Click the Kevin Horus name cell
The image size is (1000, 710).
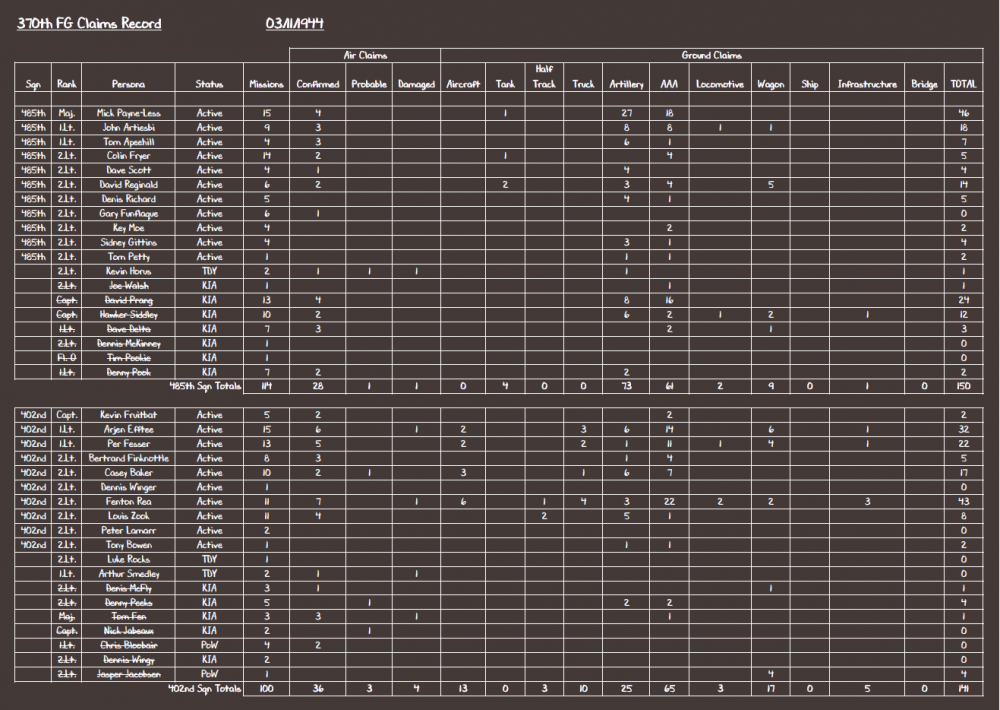[128, 271]
